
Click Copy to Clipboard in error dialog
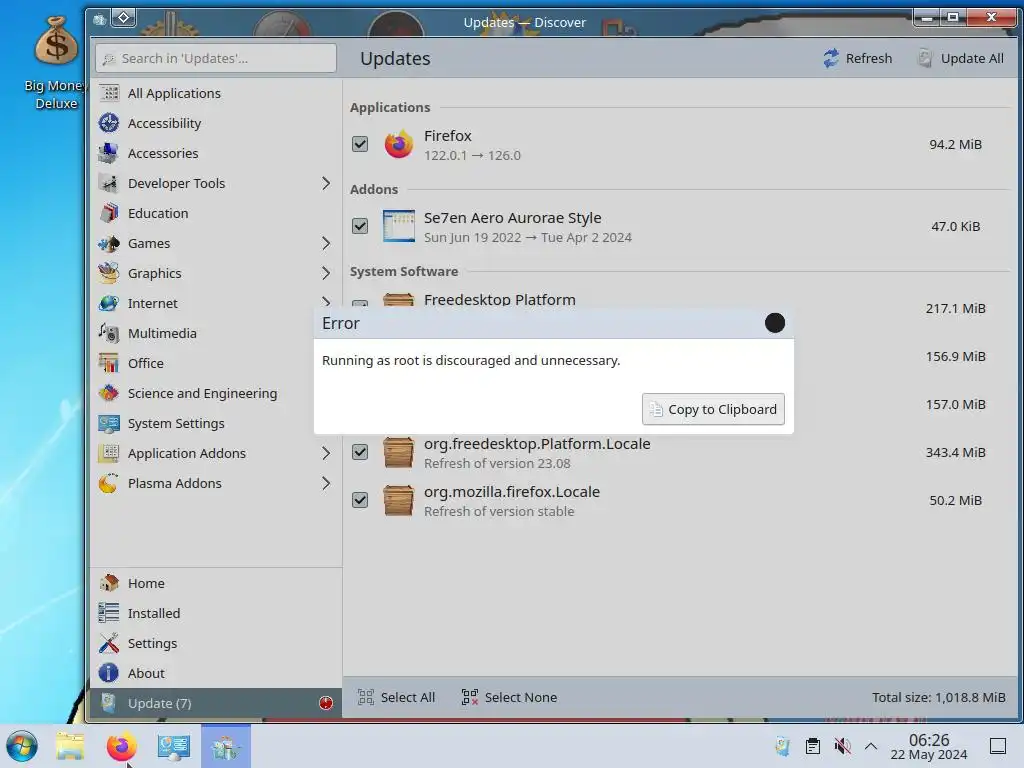tap(713, 409)
